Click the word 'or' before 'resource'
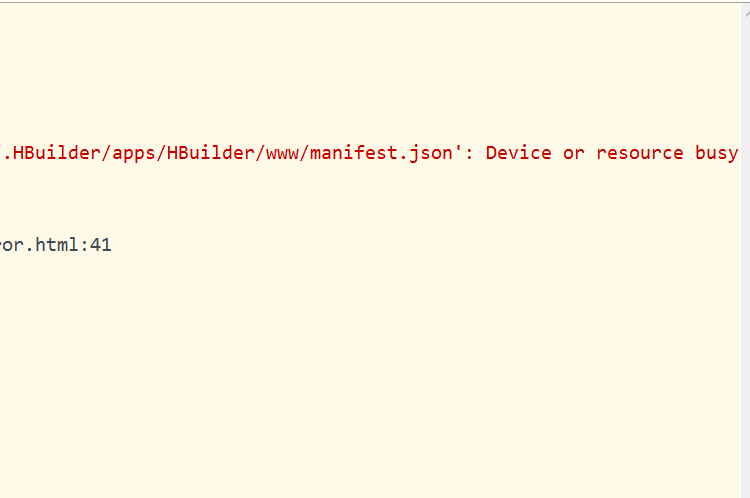Screen dimensions: 750x498 (574, 154)
